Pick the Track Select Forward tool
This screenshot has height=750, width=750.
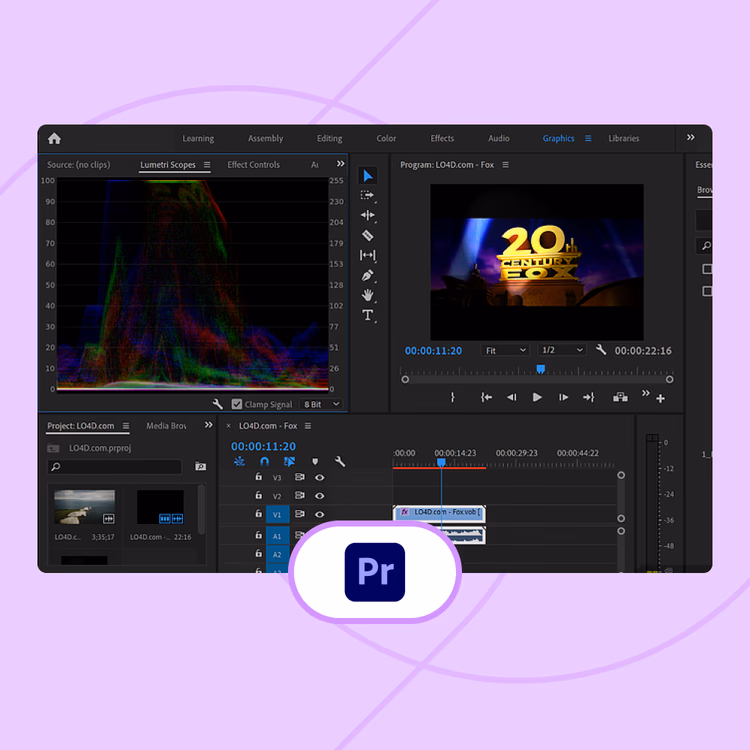point(367,195)
